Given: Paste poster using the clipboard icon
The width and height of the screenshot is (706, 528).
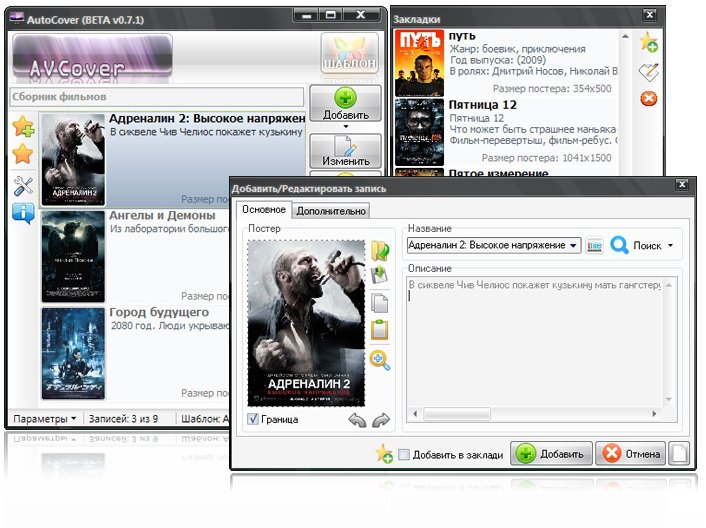Looking at the screenshot, I should (x=379, y=330).
